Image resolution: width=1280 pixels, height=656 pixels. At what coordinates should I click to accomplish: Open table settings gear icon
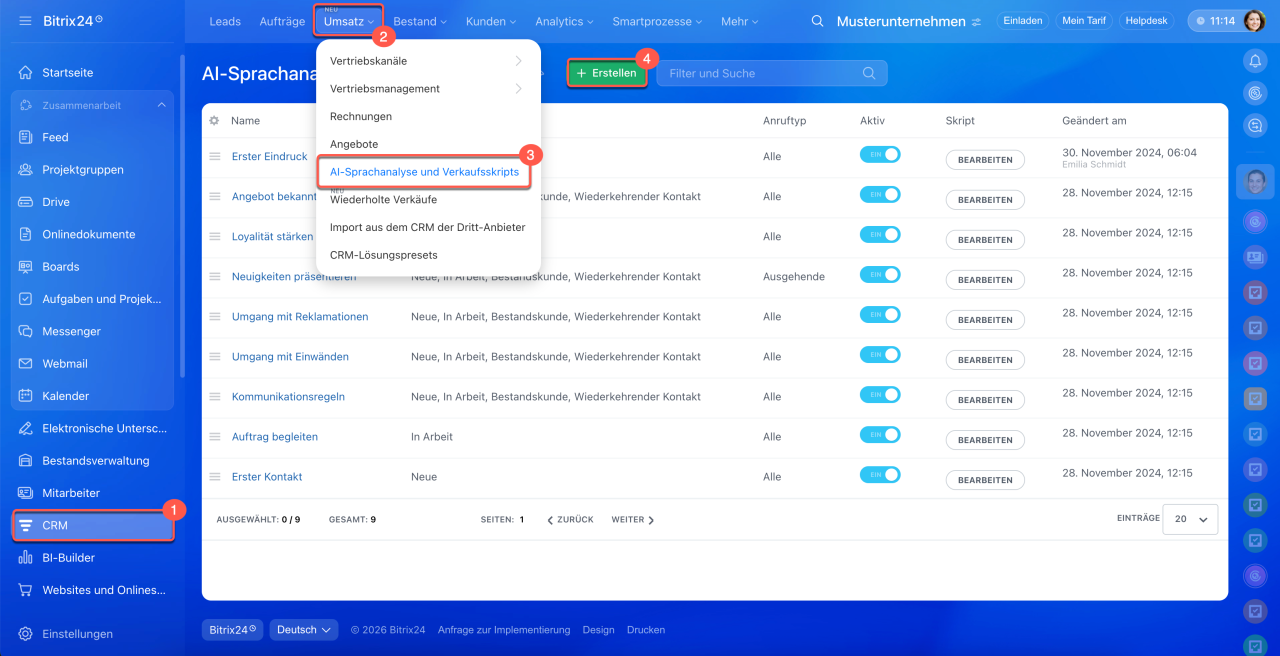tap(214, 121)
